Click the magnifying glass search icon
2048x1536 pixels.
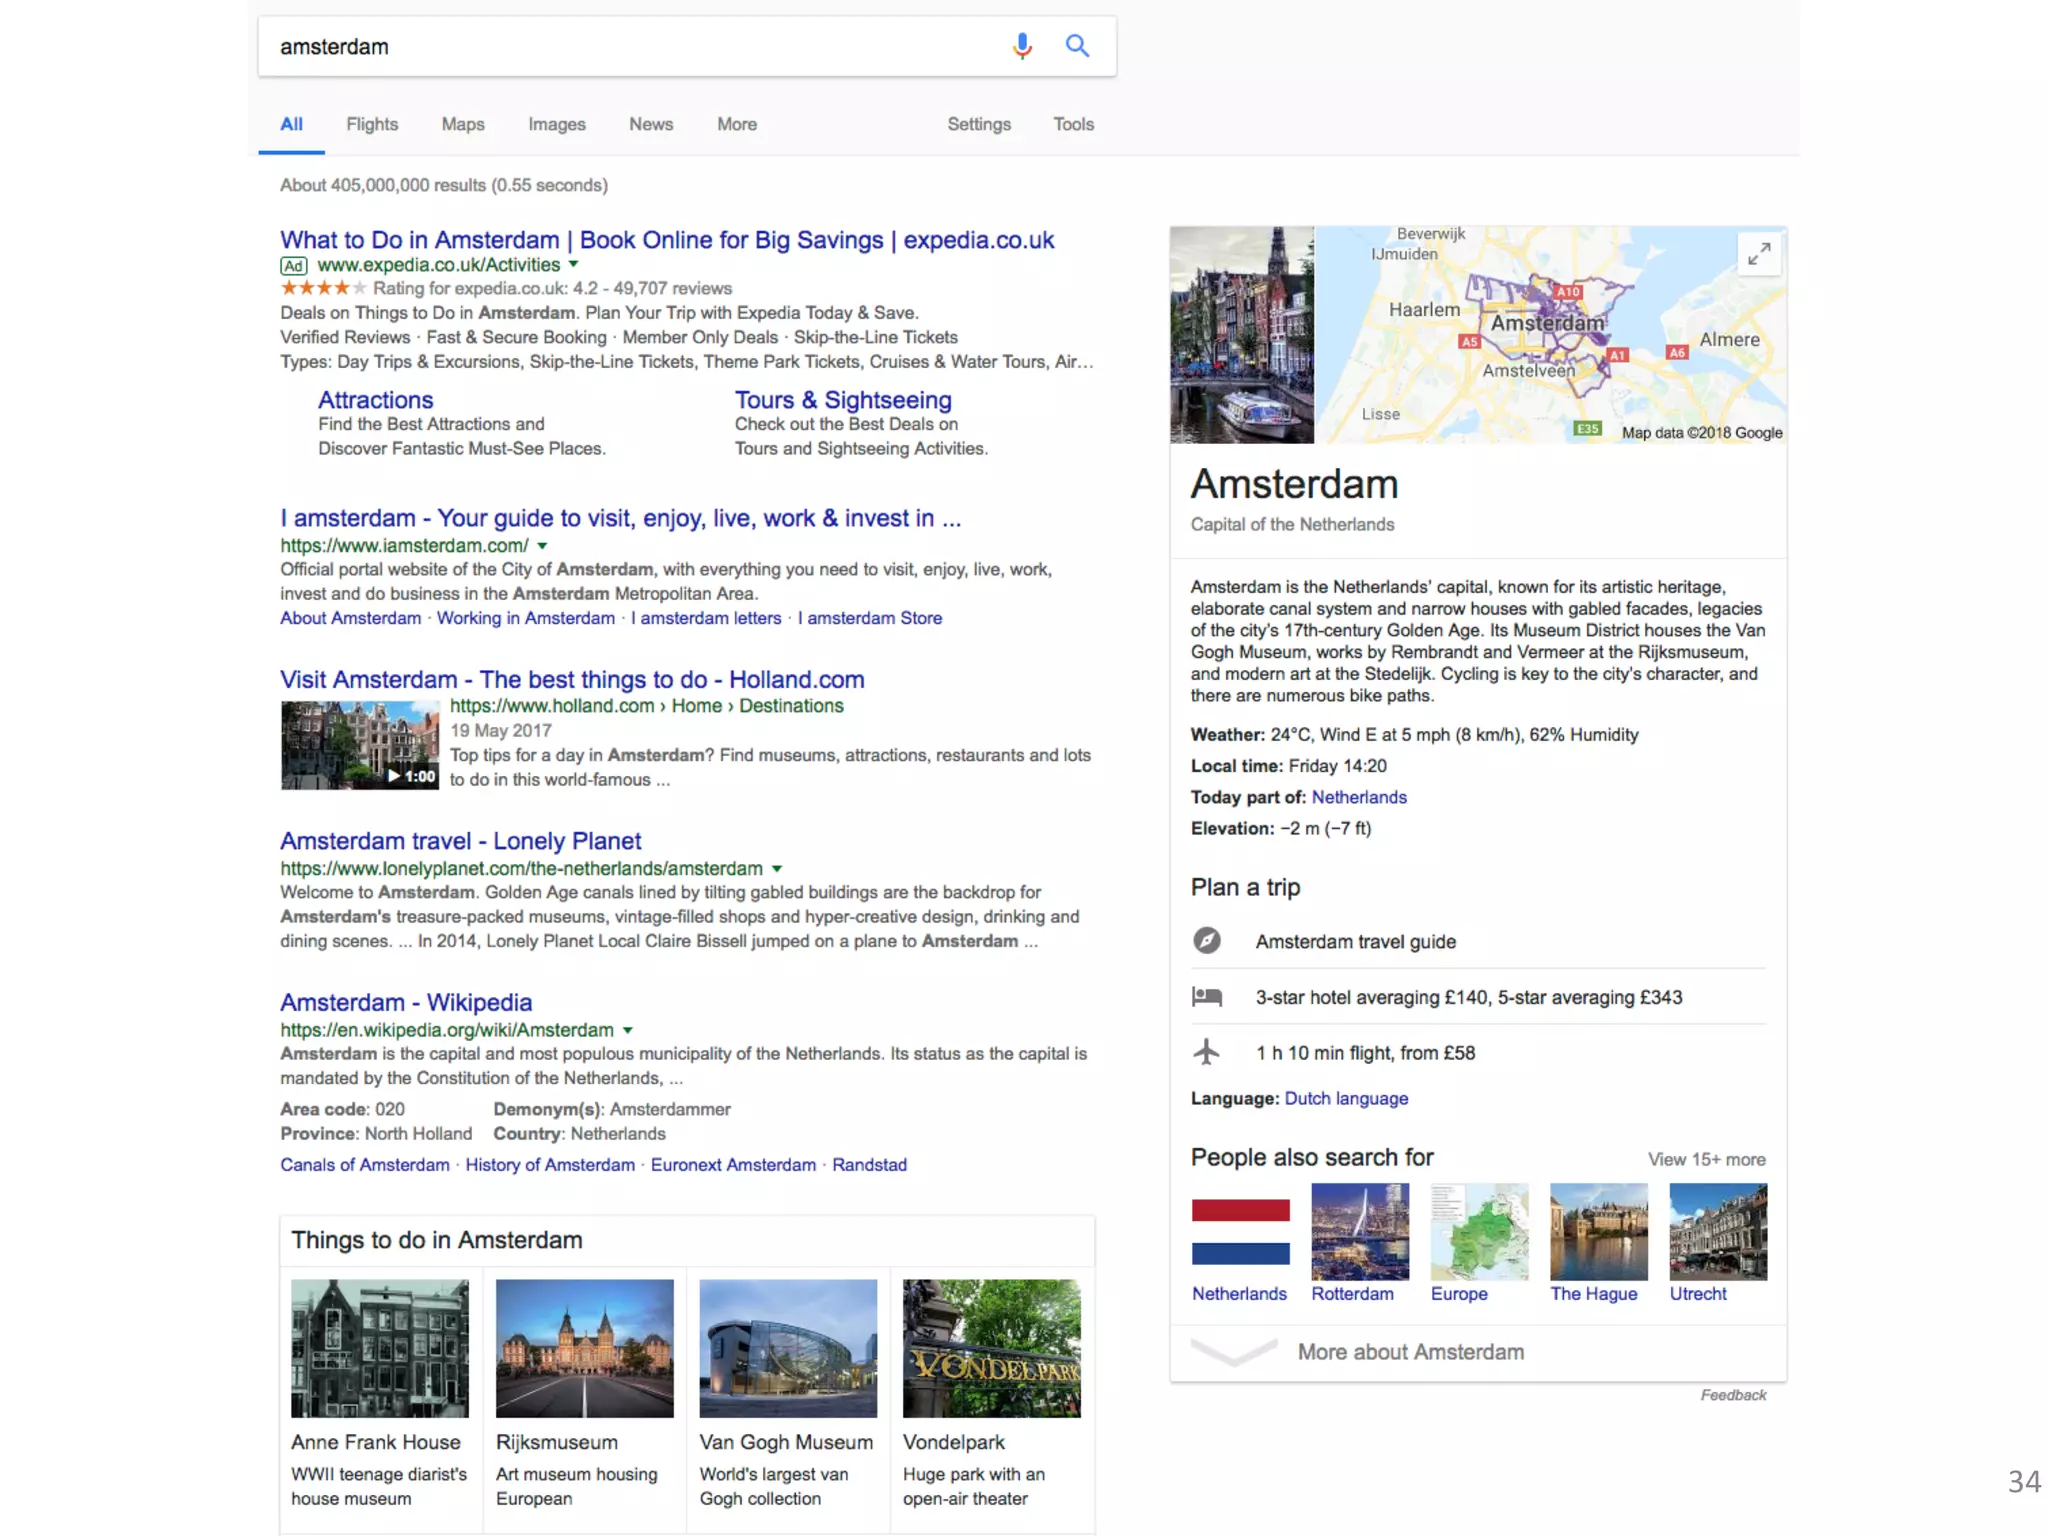(x=1077, y=46)
